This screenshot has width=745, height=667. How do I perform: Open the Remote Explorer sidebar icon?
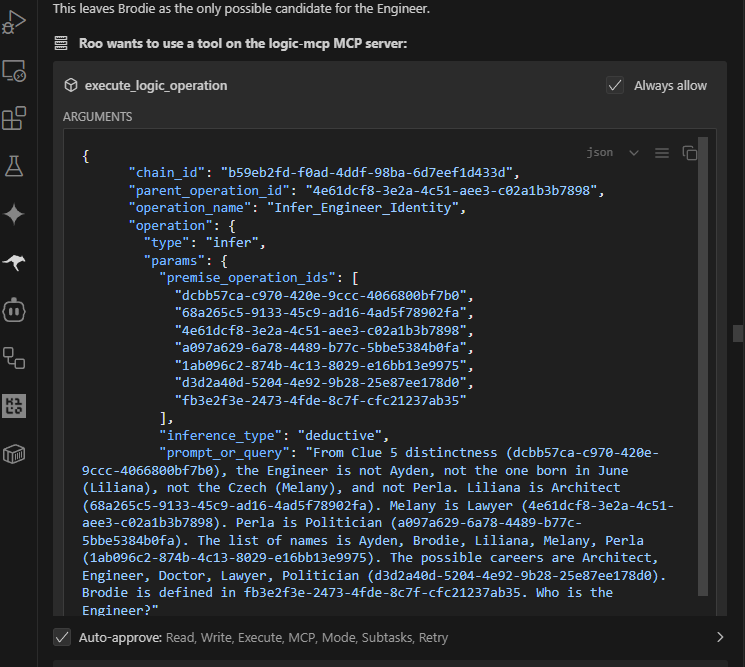pyautogui.click(x=14, y=71)
